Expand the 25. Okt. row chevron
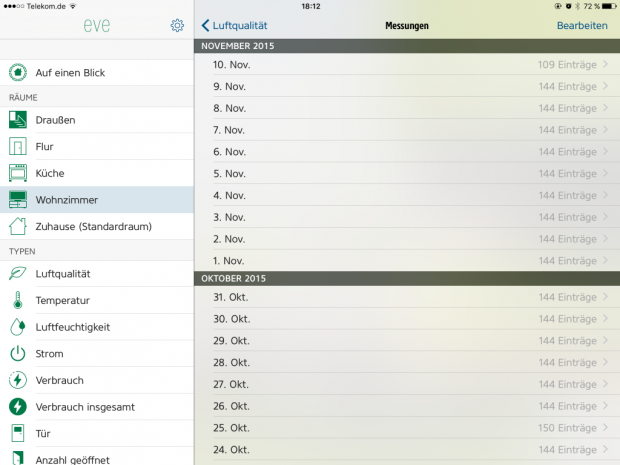Image resolution: width=620 pixels, height=465 pixels. point(605,427)
